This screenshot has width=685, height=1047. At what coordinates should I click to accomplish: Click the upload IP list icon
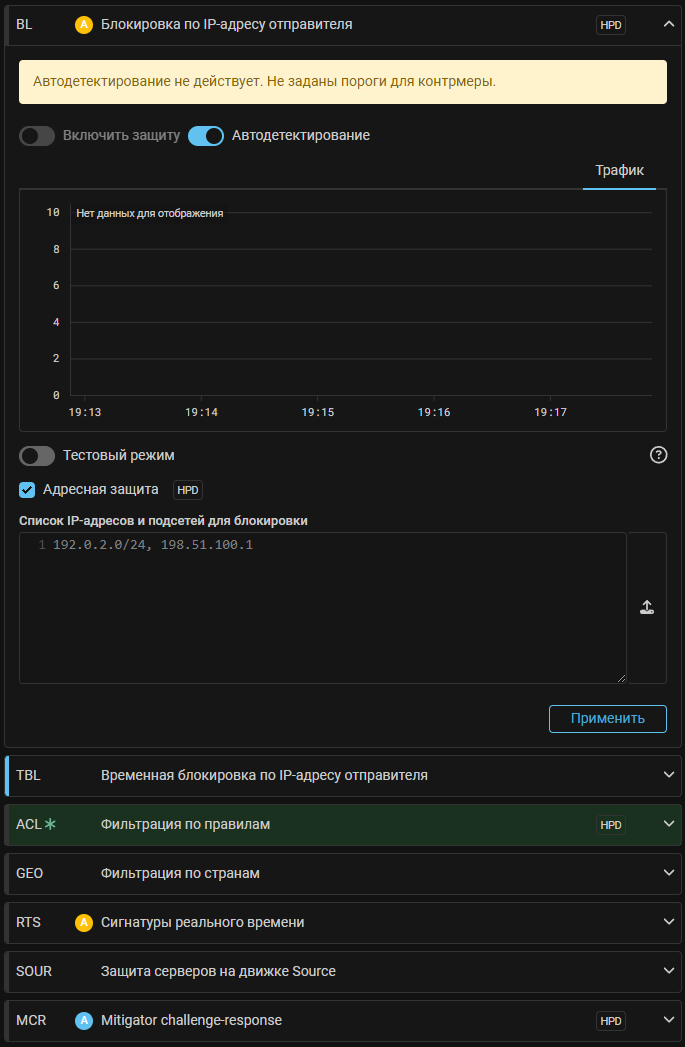pyautogui.click(x=647, y=607)
